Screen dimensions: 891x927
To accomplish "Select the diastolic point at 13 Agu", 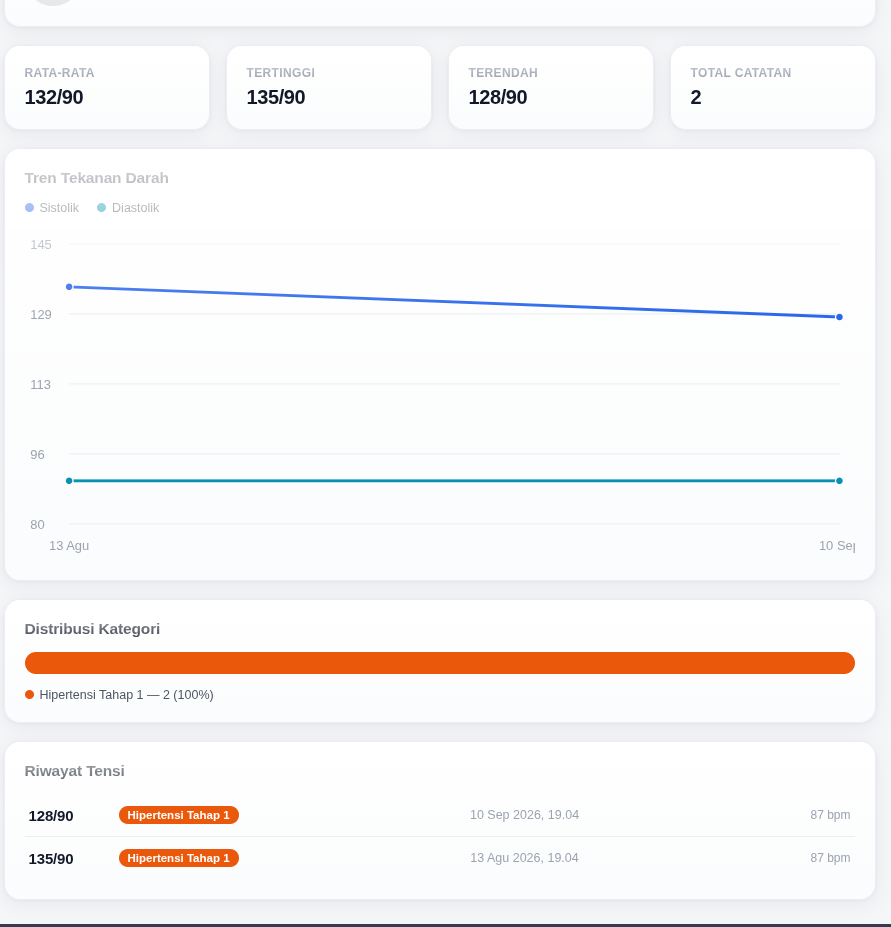I will pyautogui.click(x=69, y=481).
